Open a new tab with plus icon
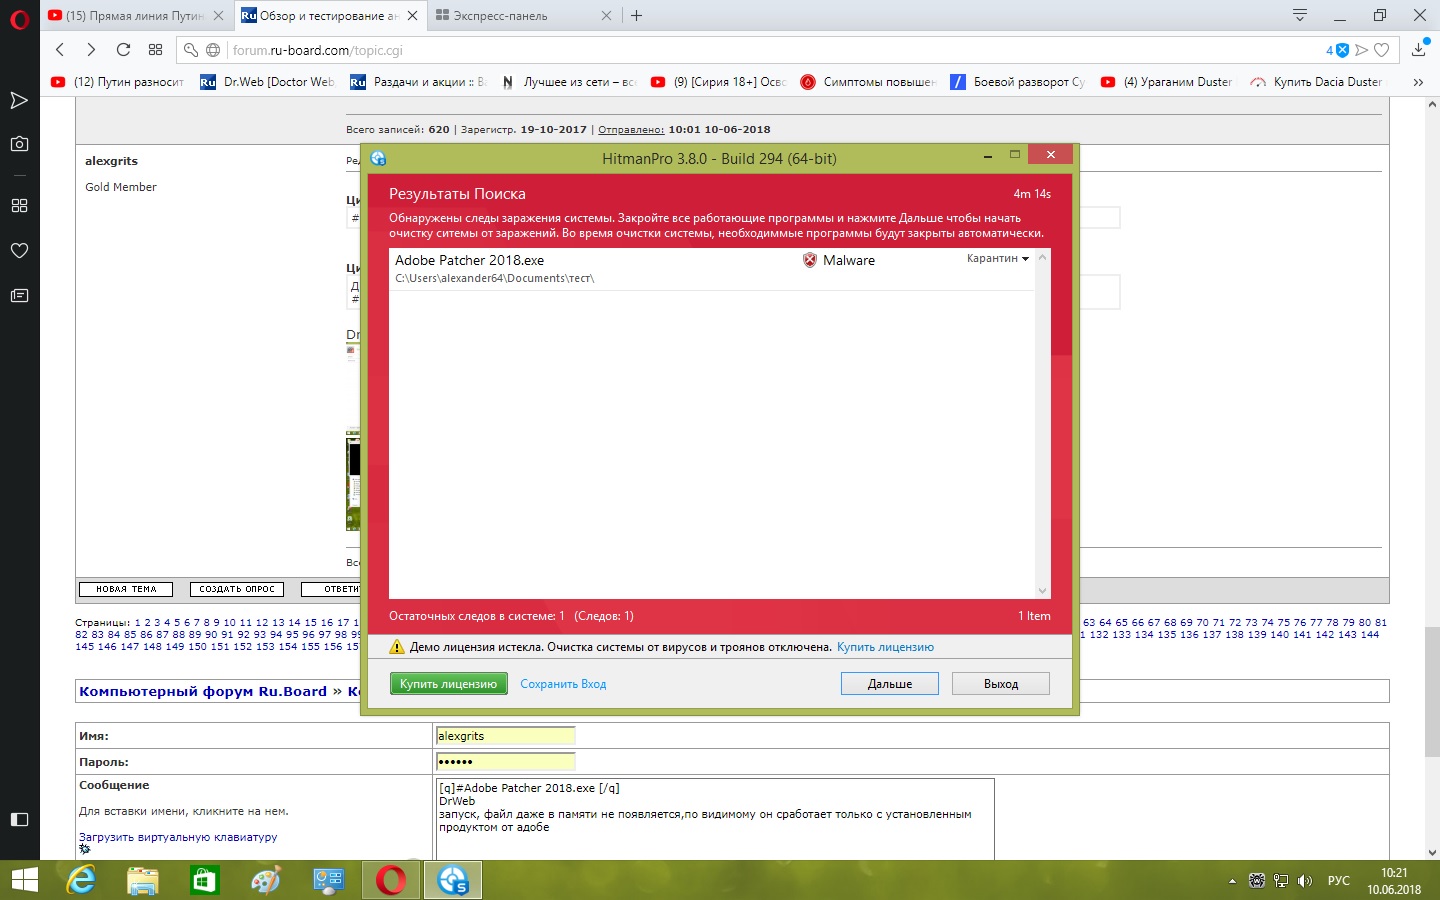 (x=637, y=15)
